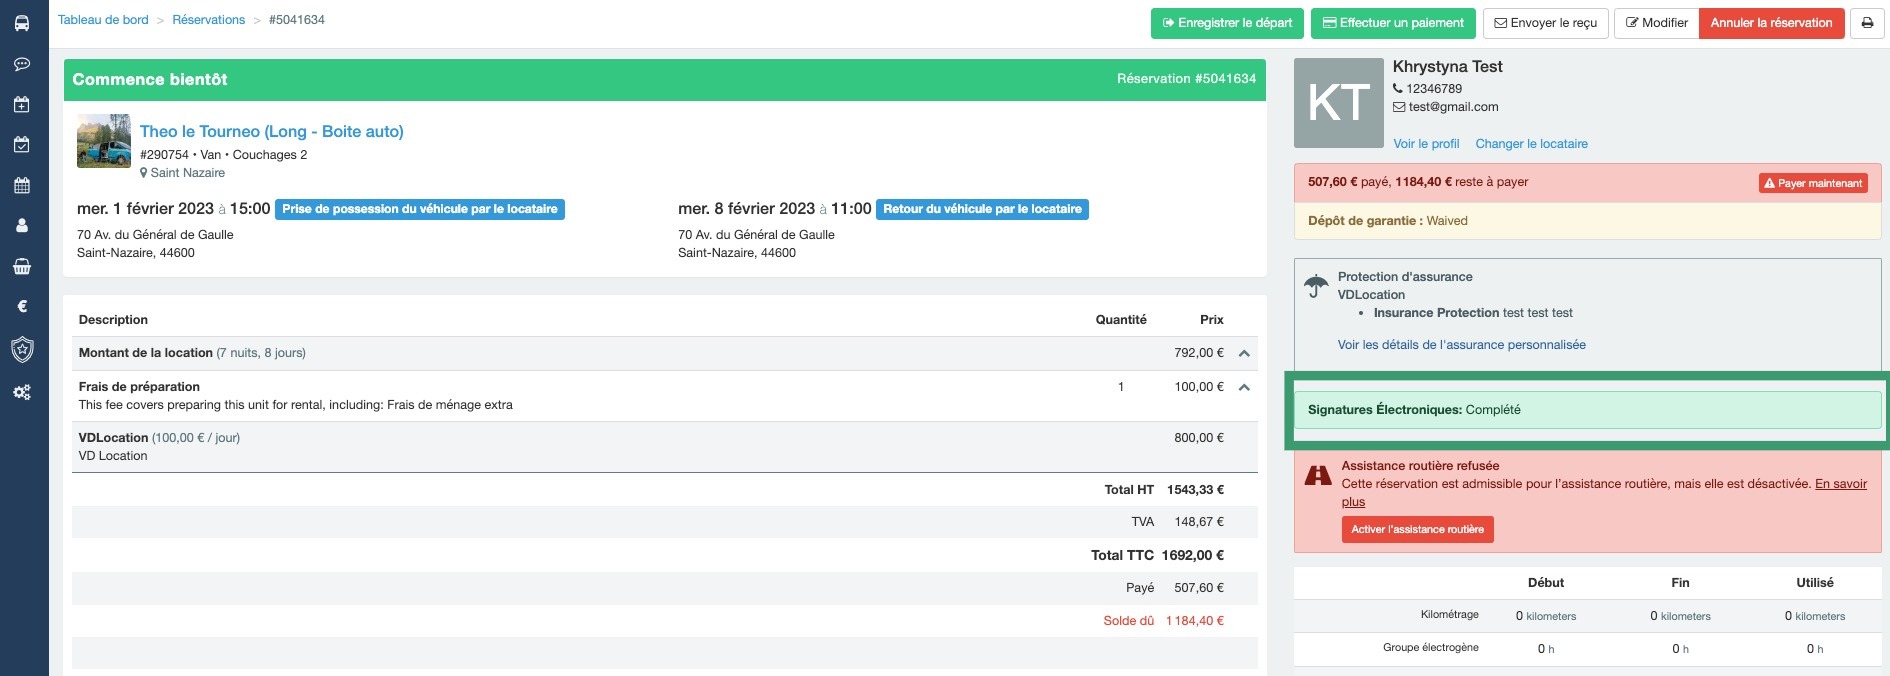Open the shield star sidebar icon
The width and height of the screenshot is (1890, 676).
click(x=22, y=349)
